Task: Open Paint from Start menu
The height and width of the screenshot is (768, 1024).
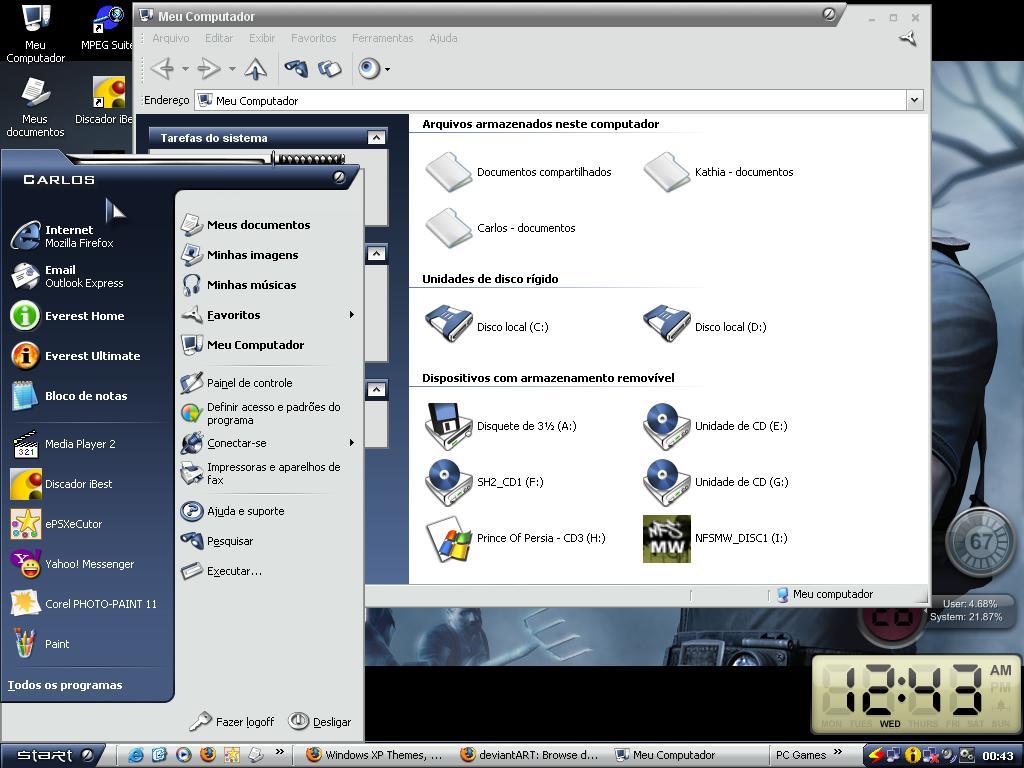Action: 87,644
